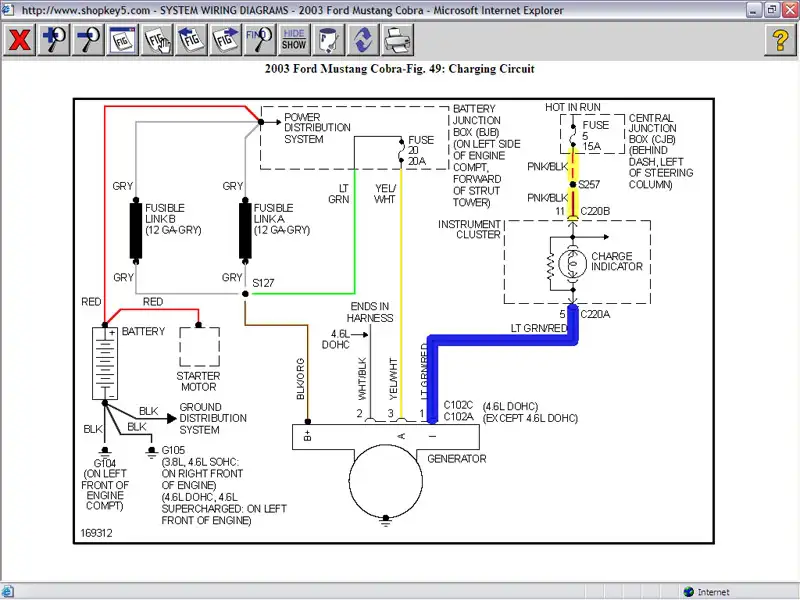Print the wiring diagram
Image resolution: width=800 pixels, height=600 pixels.
click(397, 39)
